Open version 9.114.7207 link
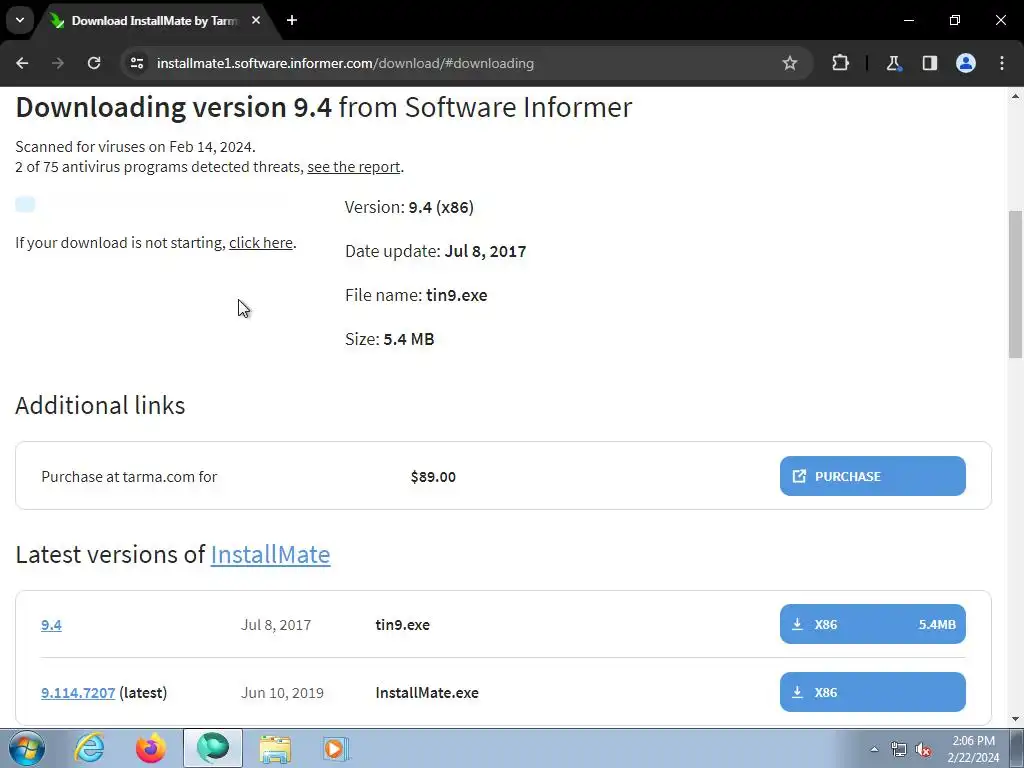The image size is (1024, 768). [78, 693]
